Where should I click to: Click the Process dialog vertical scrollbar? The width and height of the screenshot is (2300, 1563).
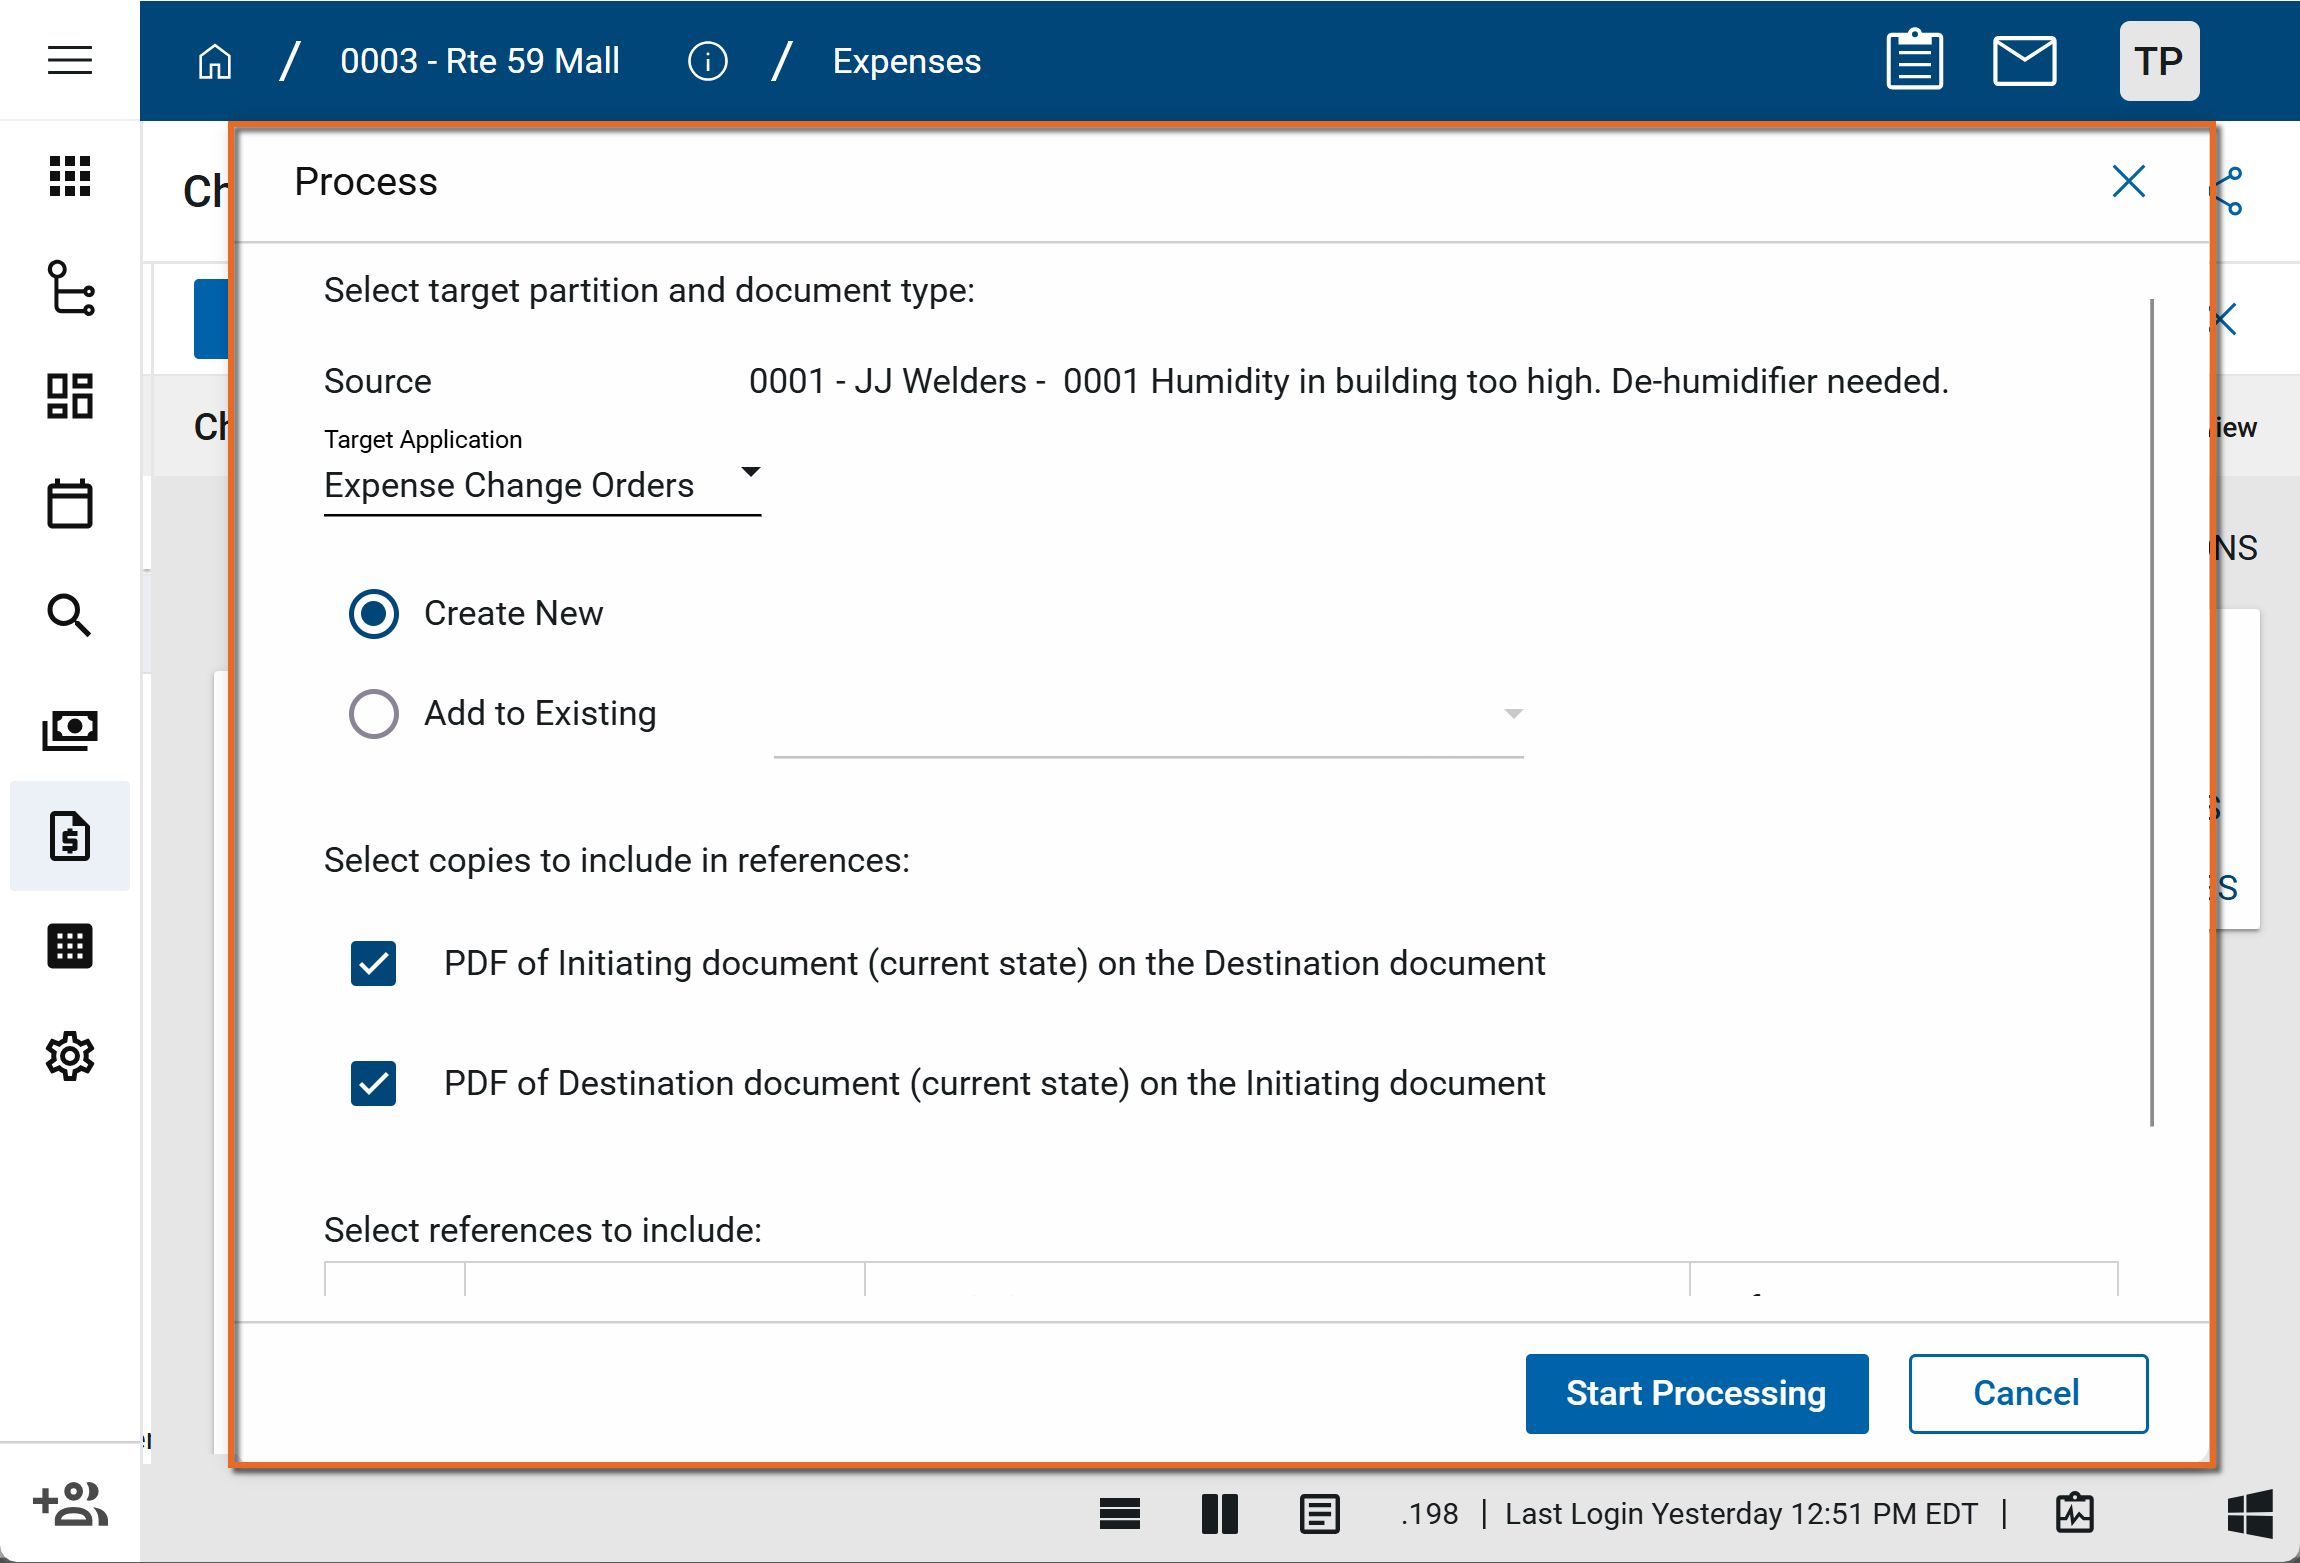2151,712
